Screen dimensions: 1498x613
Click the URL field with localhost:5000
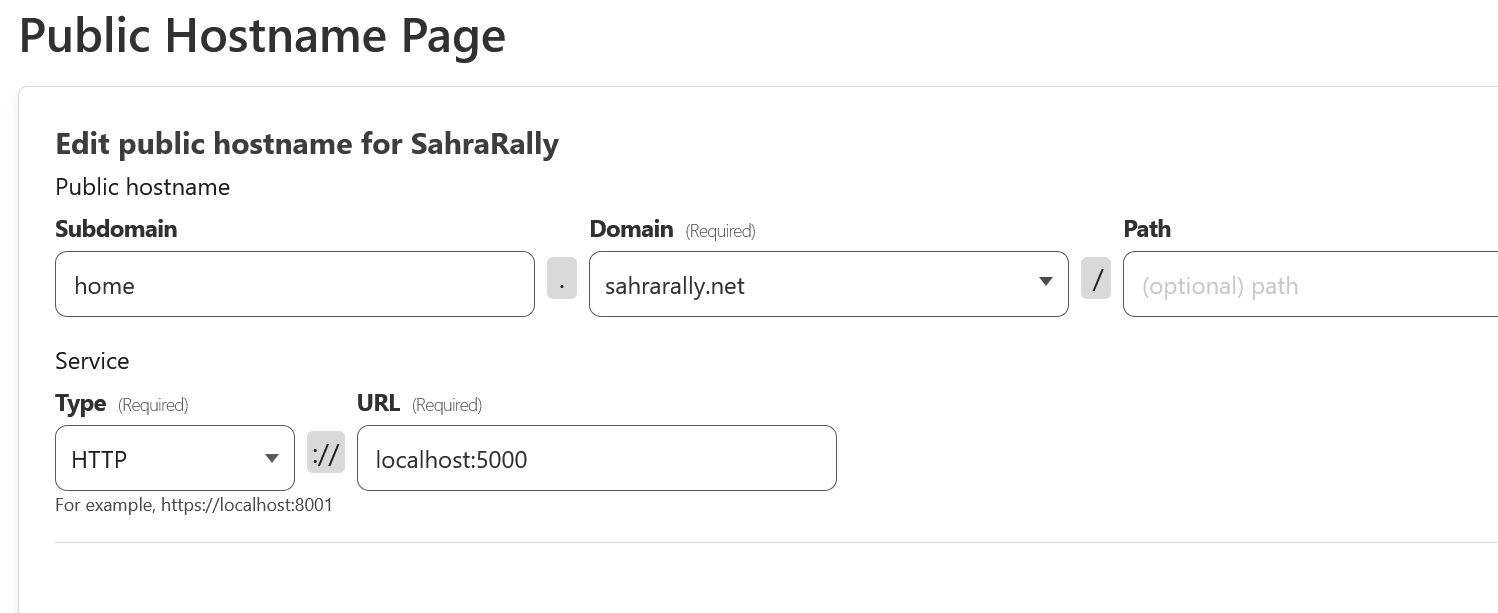pyautogui.click(x=596, y=459)
